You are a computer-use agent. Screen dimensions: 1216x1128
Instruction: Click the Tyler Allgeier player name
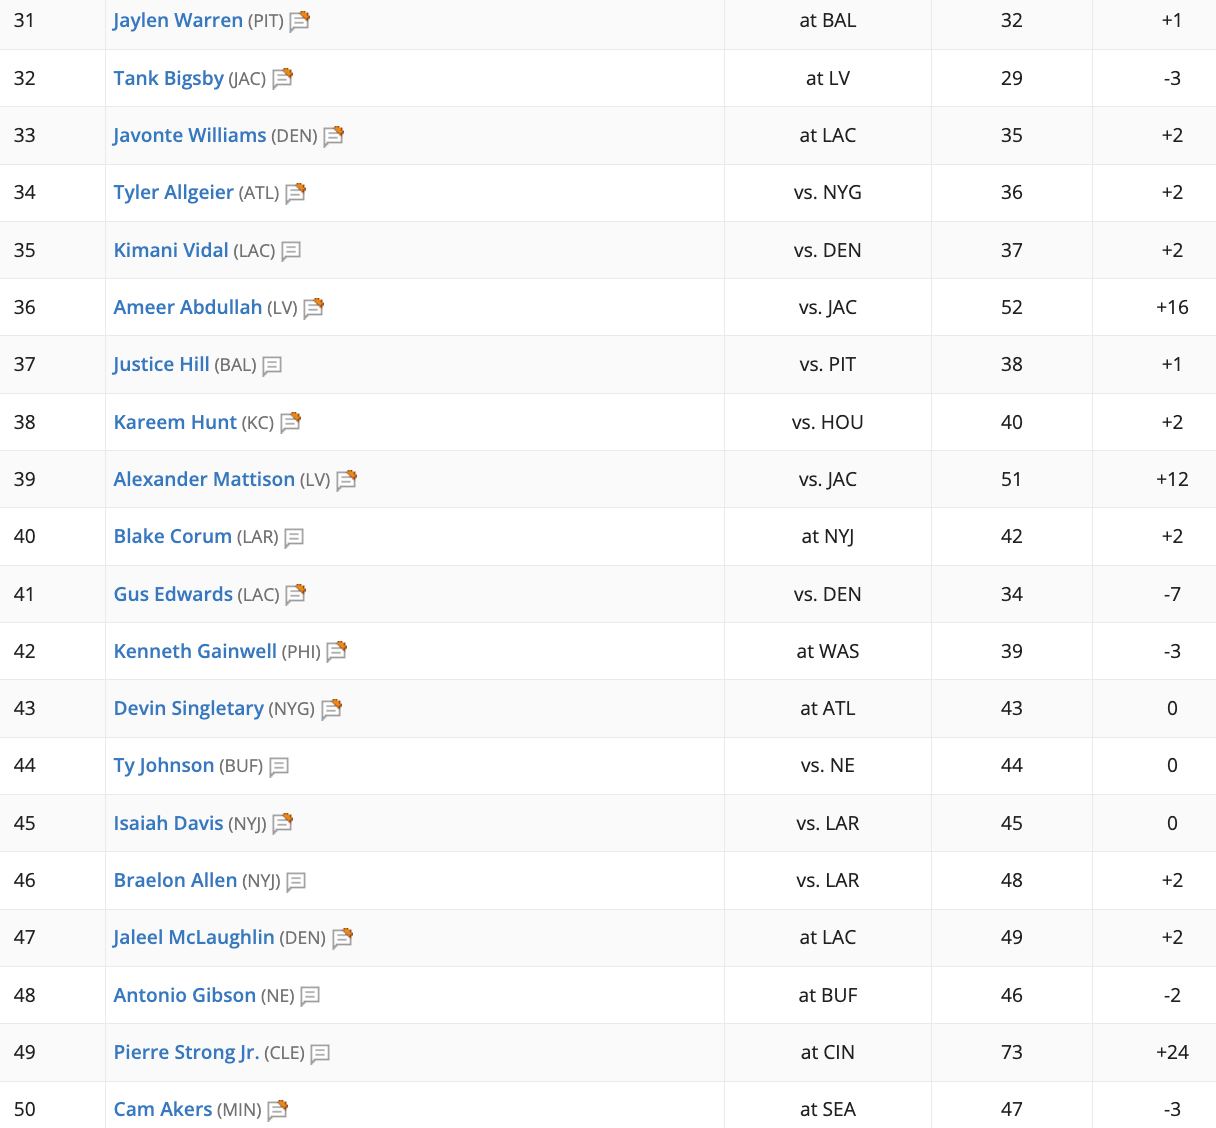coord(173,192)
